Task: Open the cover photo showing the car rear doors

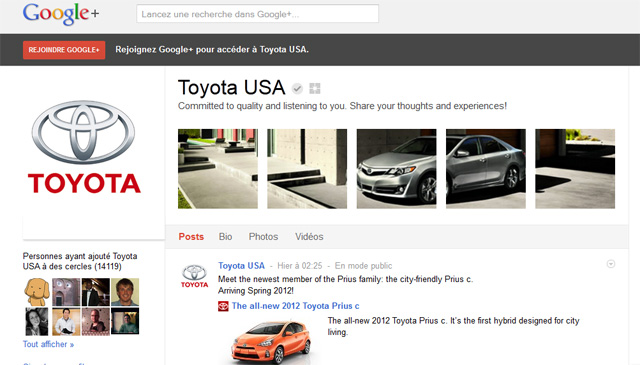Action: 486,169
